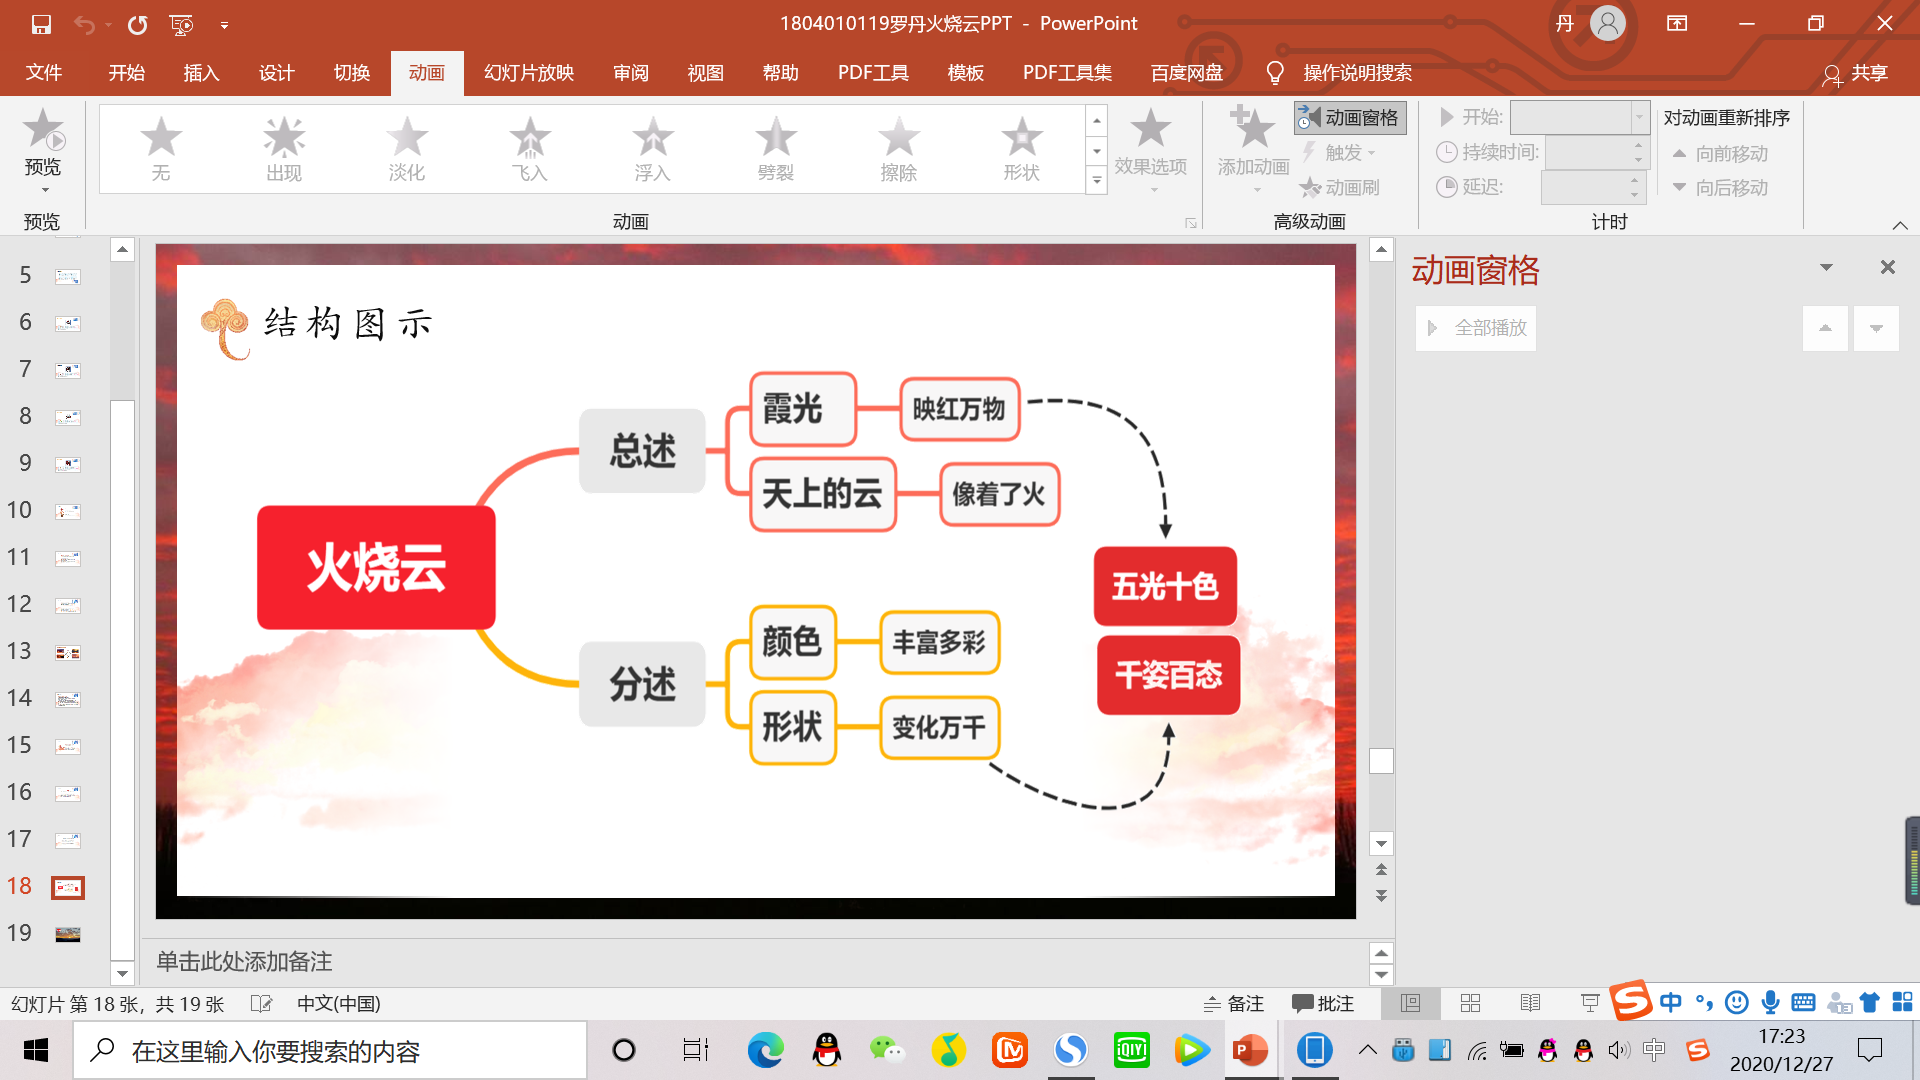1920x1080 pixels.
Task: Click the notes area 单击此处添加备注
Action: pyautogui.click(x=244, y=962)
